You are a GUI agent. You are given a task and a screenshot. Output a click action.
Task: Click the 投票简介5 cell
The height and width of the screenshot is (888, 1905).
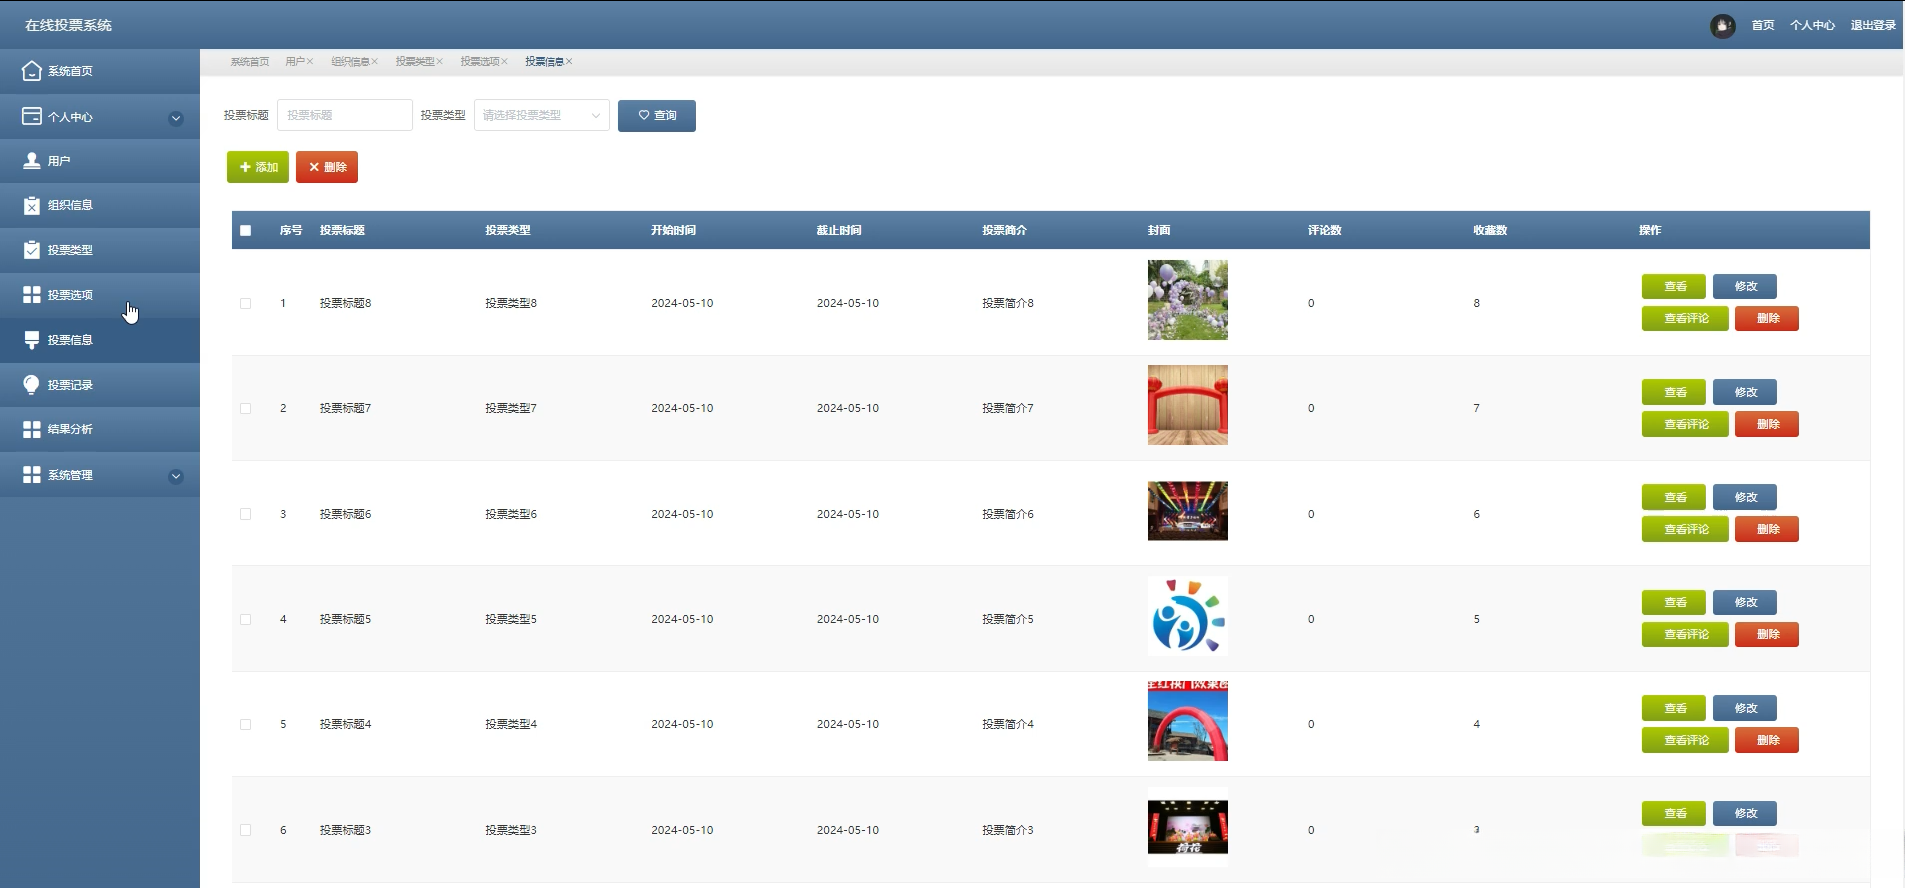tap(1008, 619)
